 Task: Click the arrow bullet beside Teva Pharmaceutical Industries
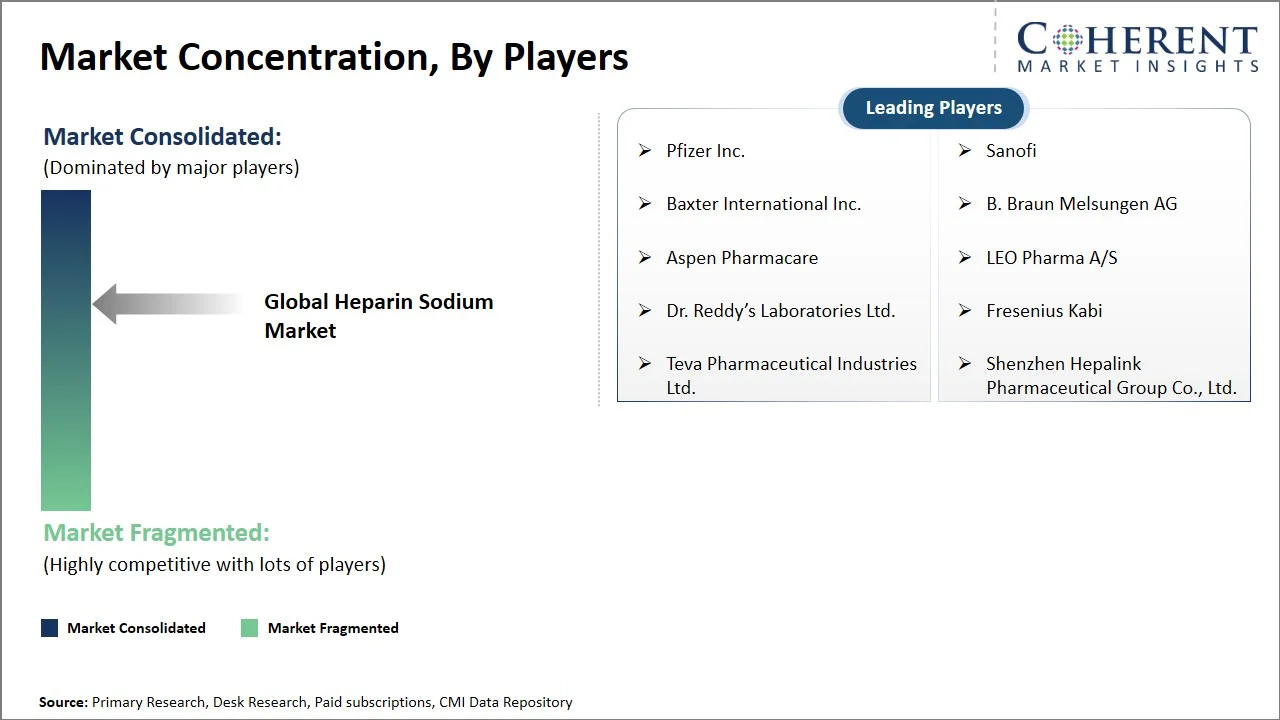click(645, 364)
